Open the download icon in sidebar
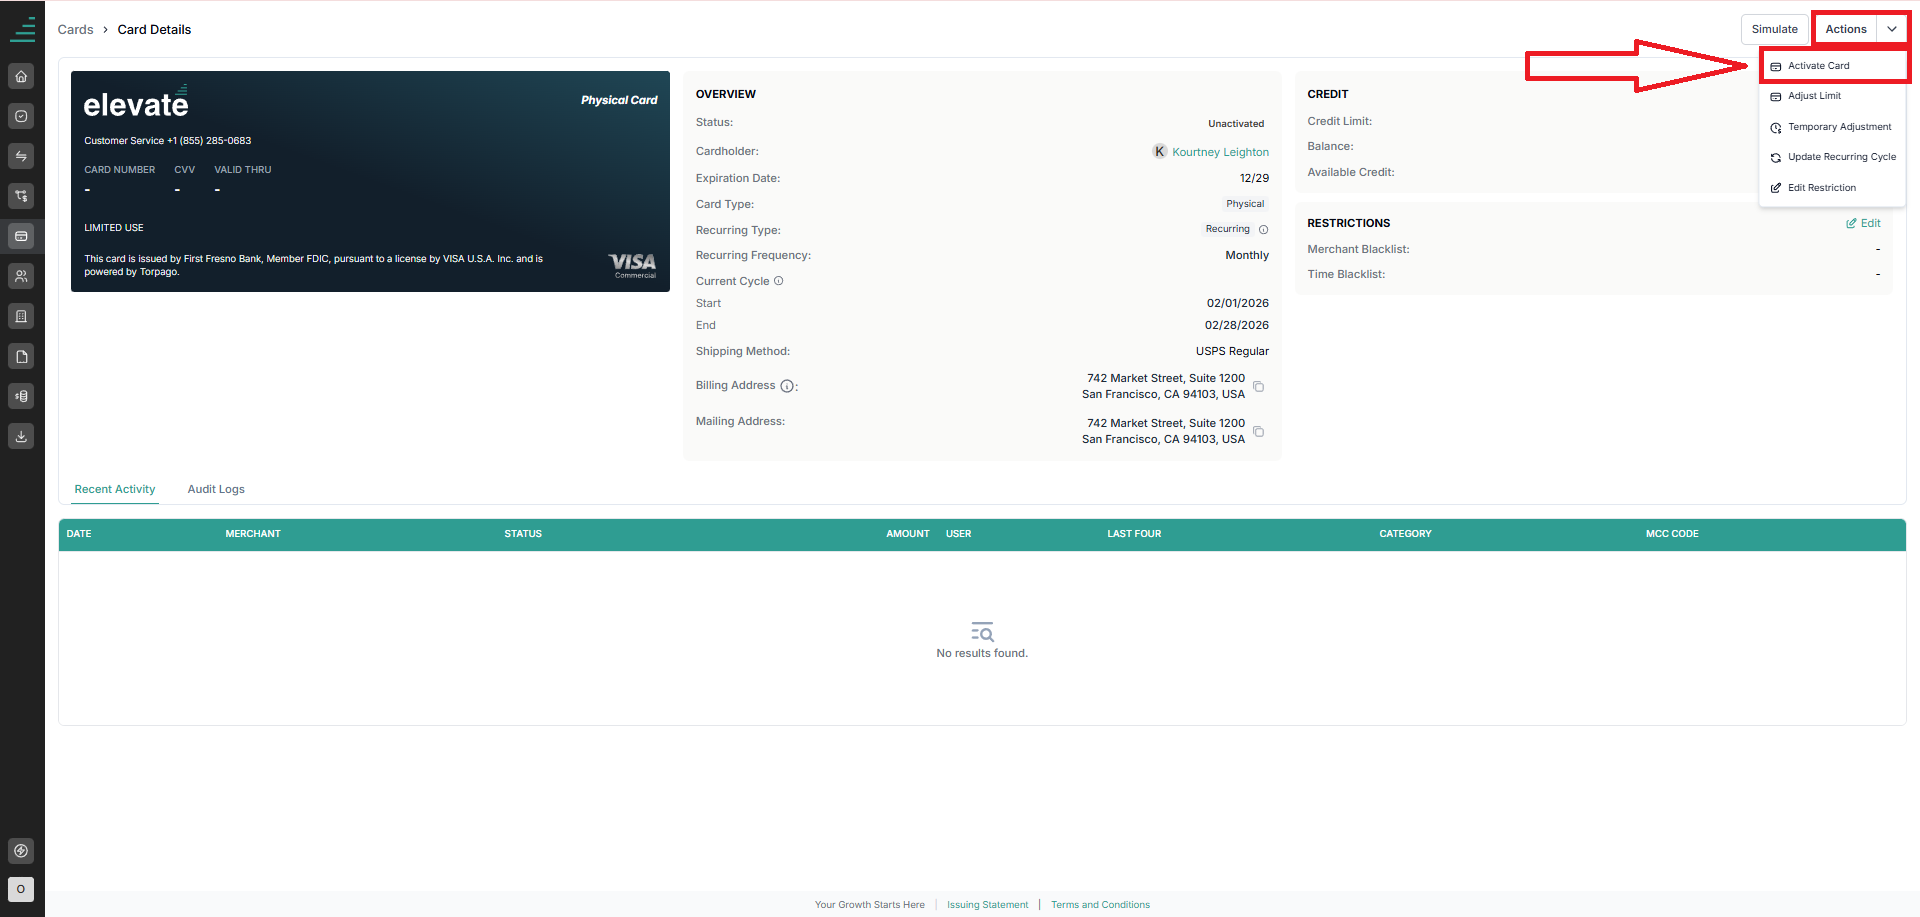This screenshot has width=1920, height=917. [x=21, y=436]
